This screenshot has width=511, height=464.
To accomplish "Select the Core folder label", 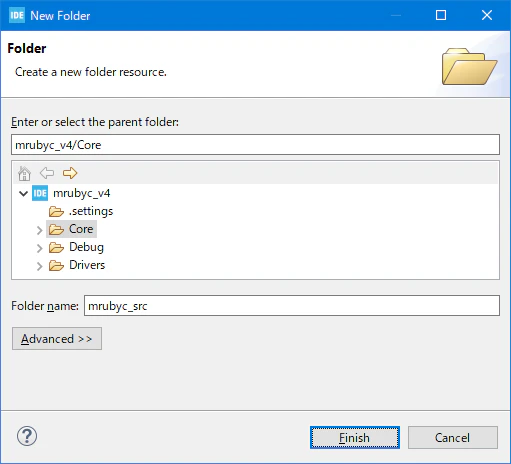I will tap(81, 229).
